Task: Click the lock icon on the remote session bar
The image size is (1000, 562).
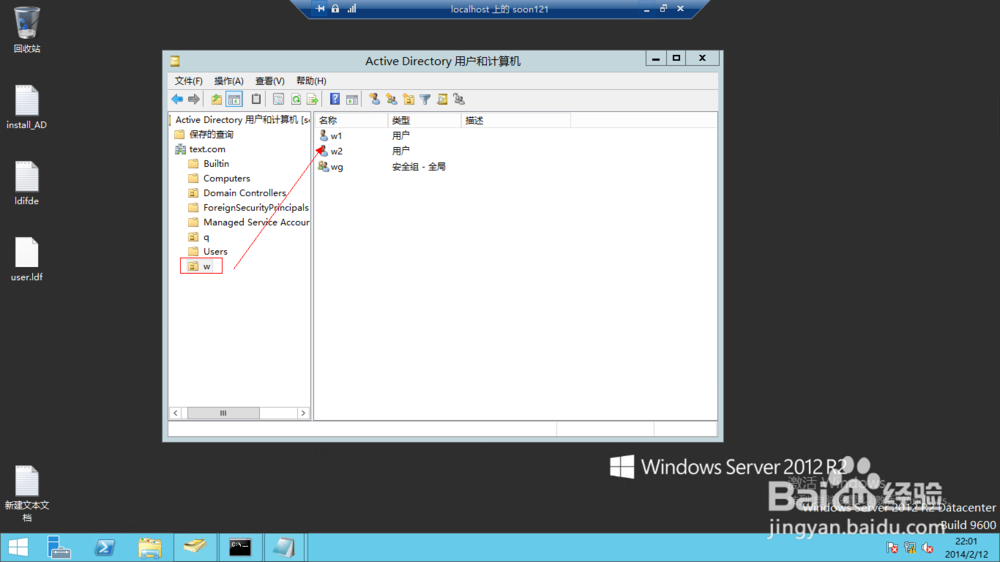Action: 335,9
